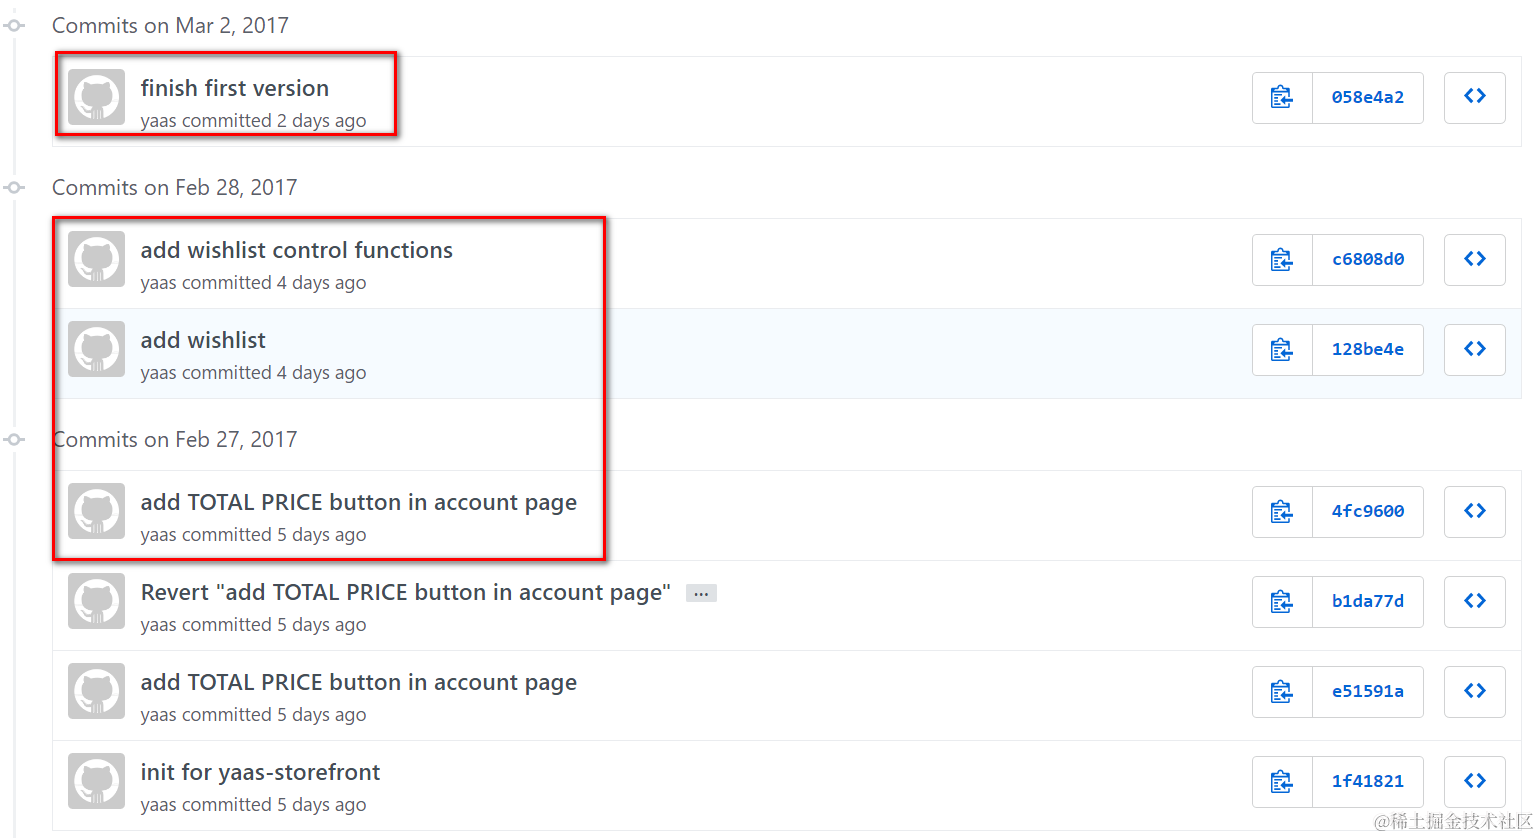Open commit hash 1f41821

click(x=1367, y=781)
